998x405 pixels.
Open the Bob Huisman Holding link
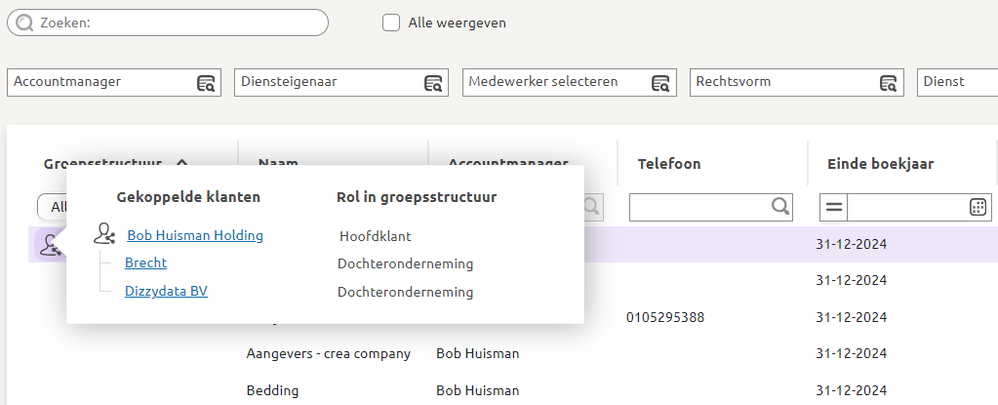coord(195,236)
